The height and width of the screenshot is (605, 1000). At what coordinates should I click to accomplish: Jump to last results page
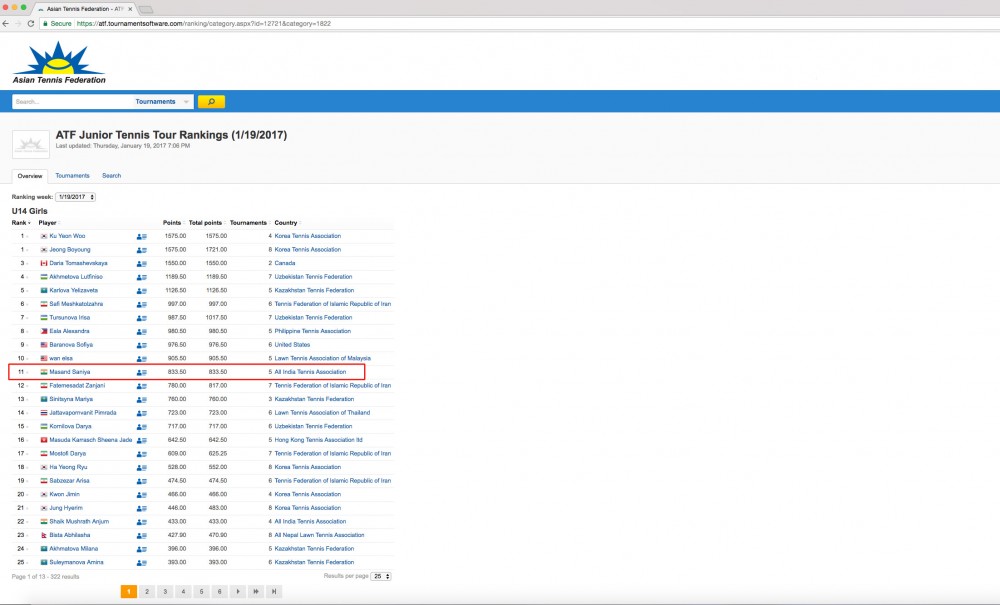tap(274, 592)
